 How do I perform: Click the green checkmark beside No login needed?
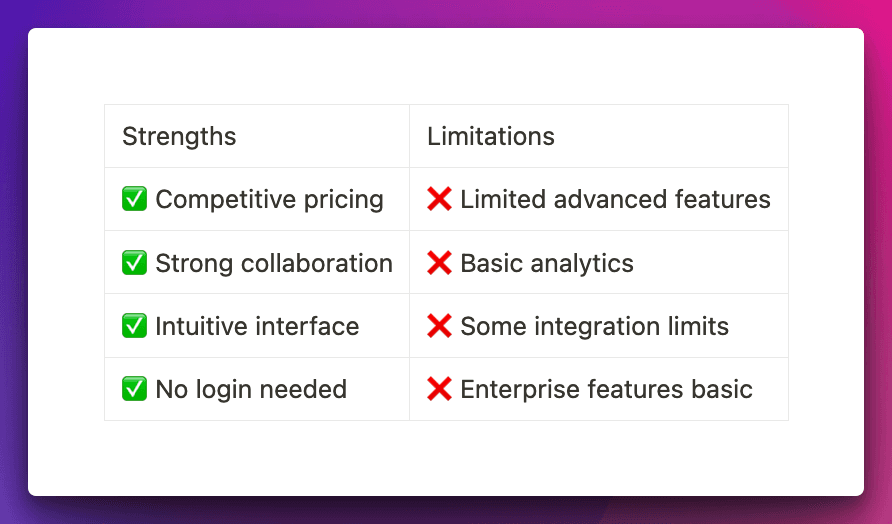pos(134,389)
